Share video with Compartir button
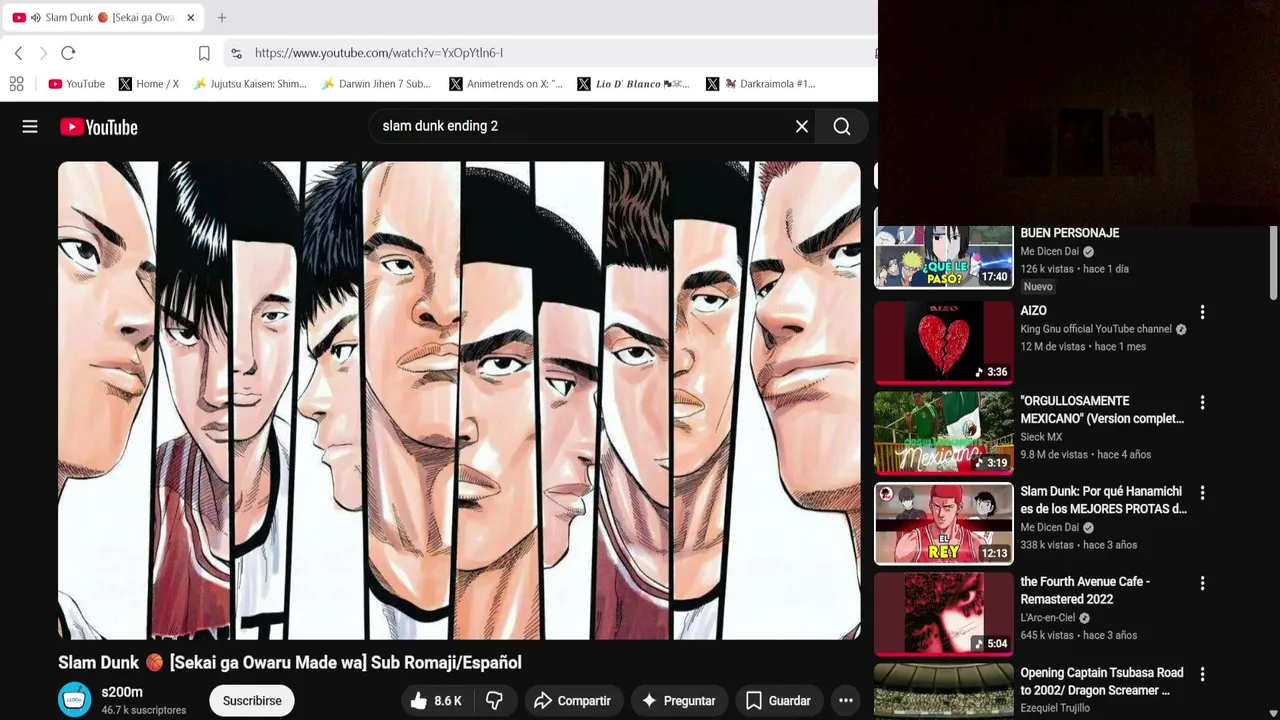 (572, 701)
